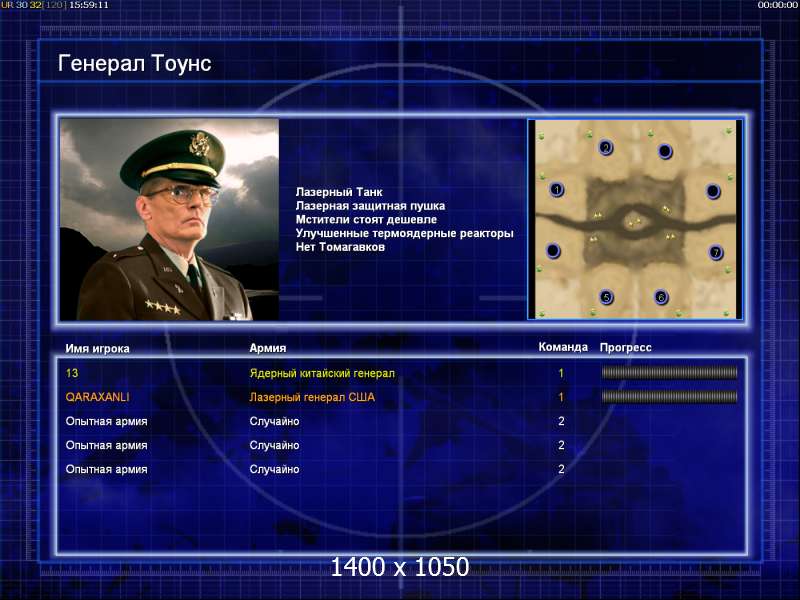Click the Лазерный генерал США army label
This screenshot has height=600, width=800.
[312, 397]
